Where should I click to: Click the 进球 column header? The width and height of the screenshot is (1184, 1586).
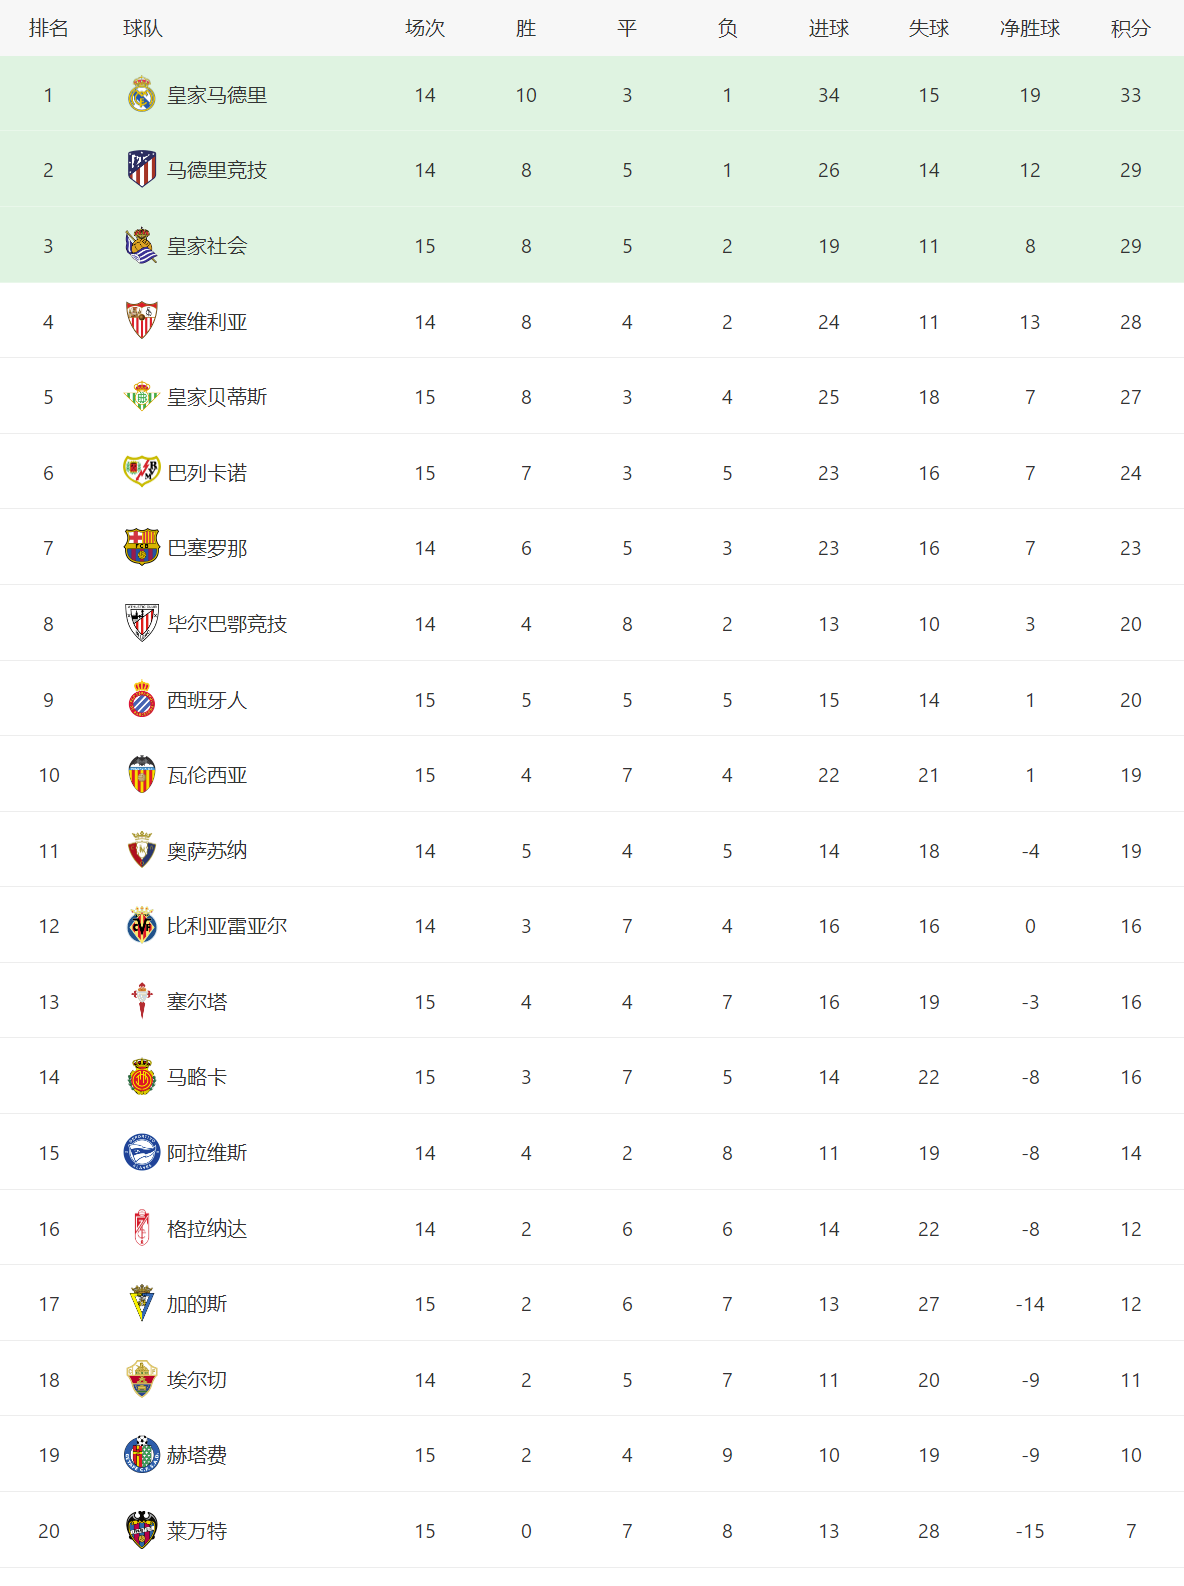tap(829, 29)
